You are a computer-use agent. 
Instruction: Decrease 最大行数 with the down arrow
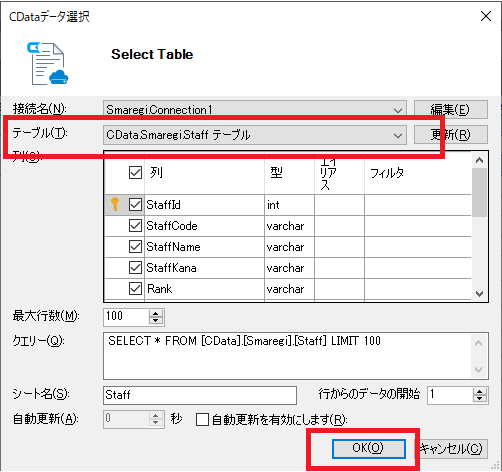click(156, 321)
